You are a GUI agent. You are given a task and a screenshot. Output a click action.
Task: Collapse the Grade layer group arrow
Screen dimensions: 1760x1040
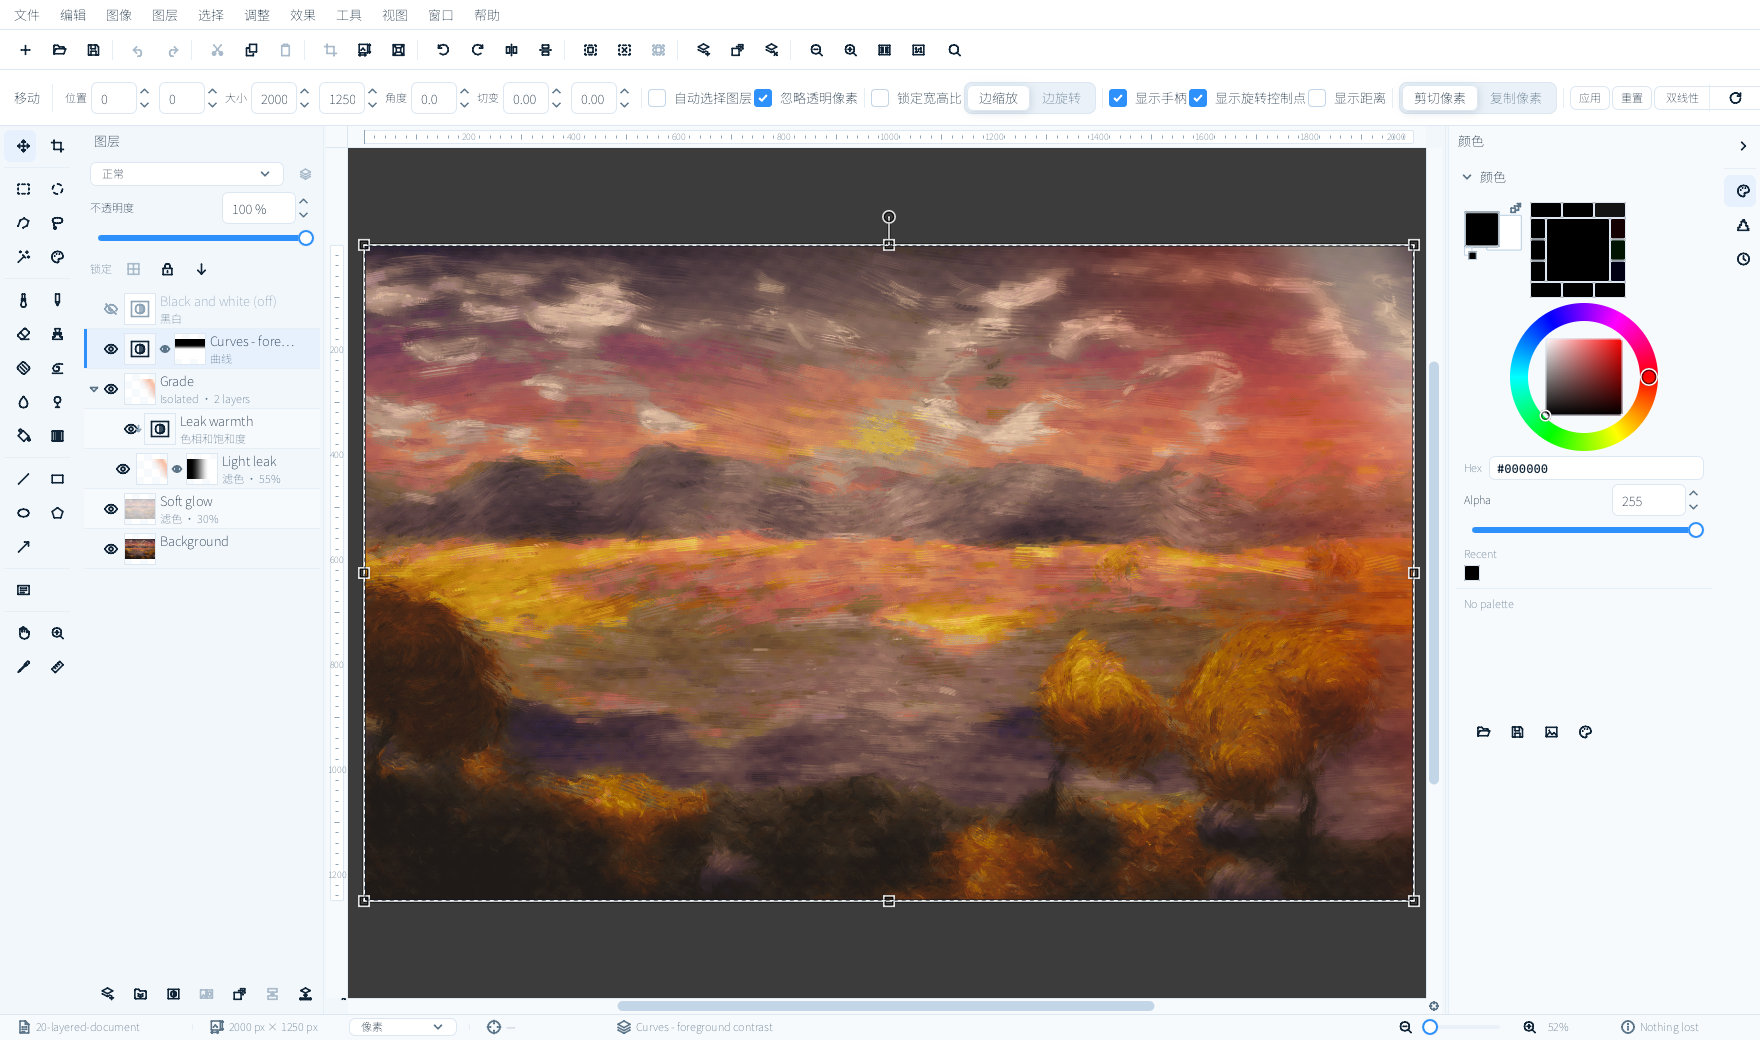[x=94, y=389]
